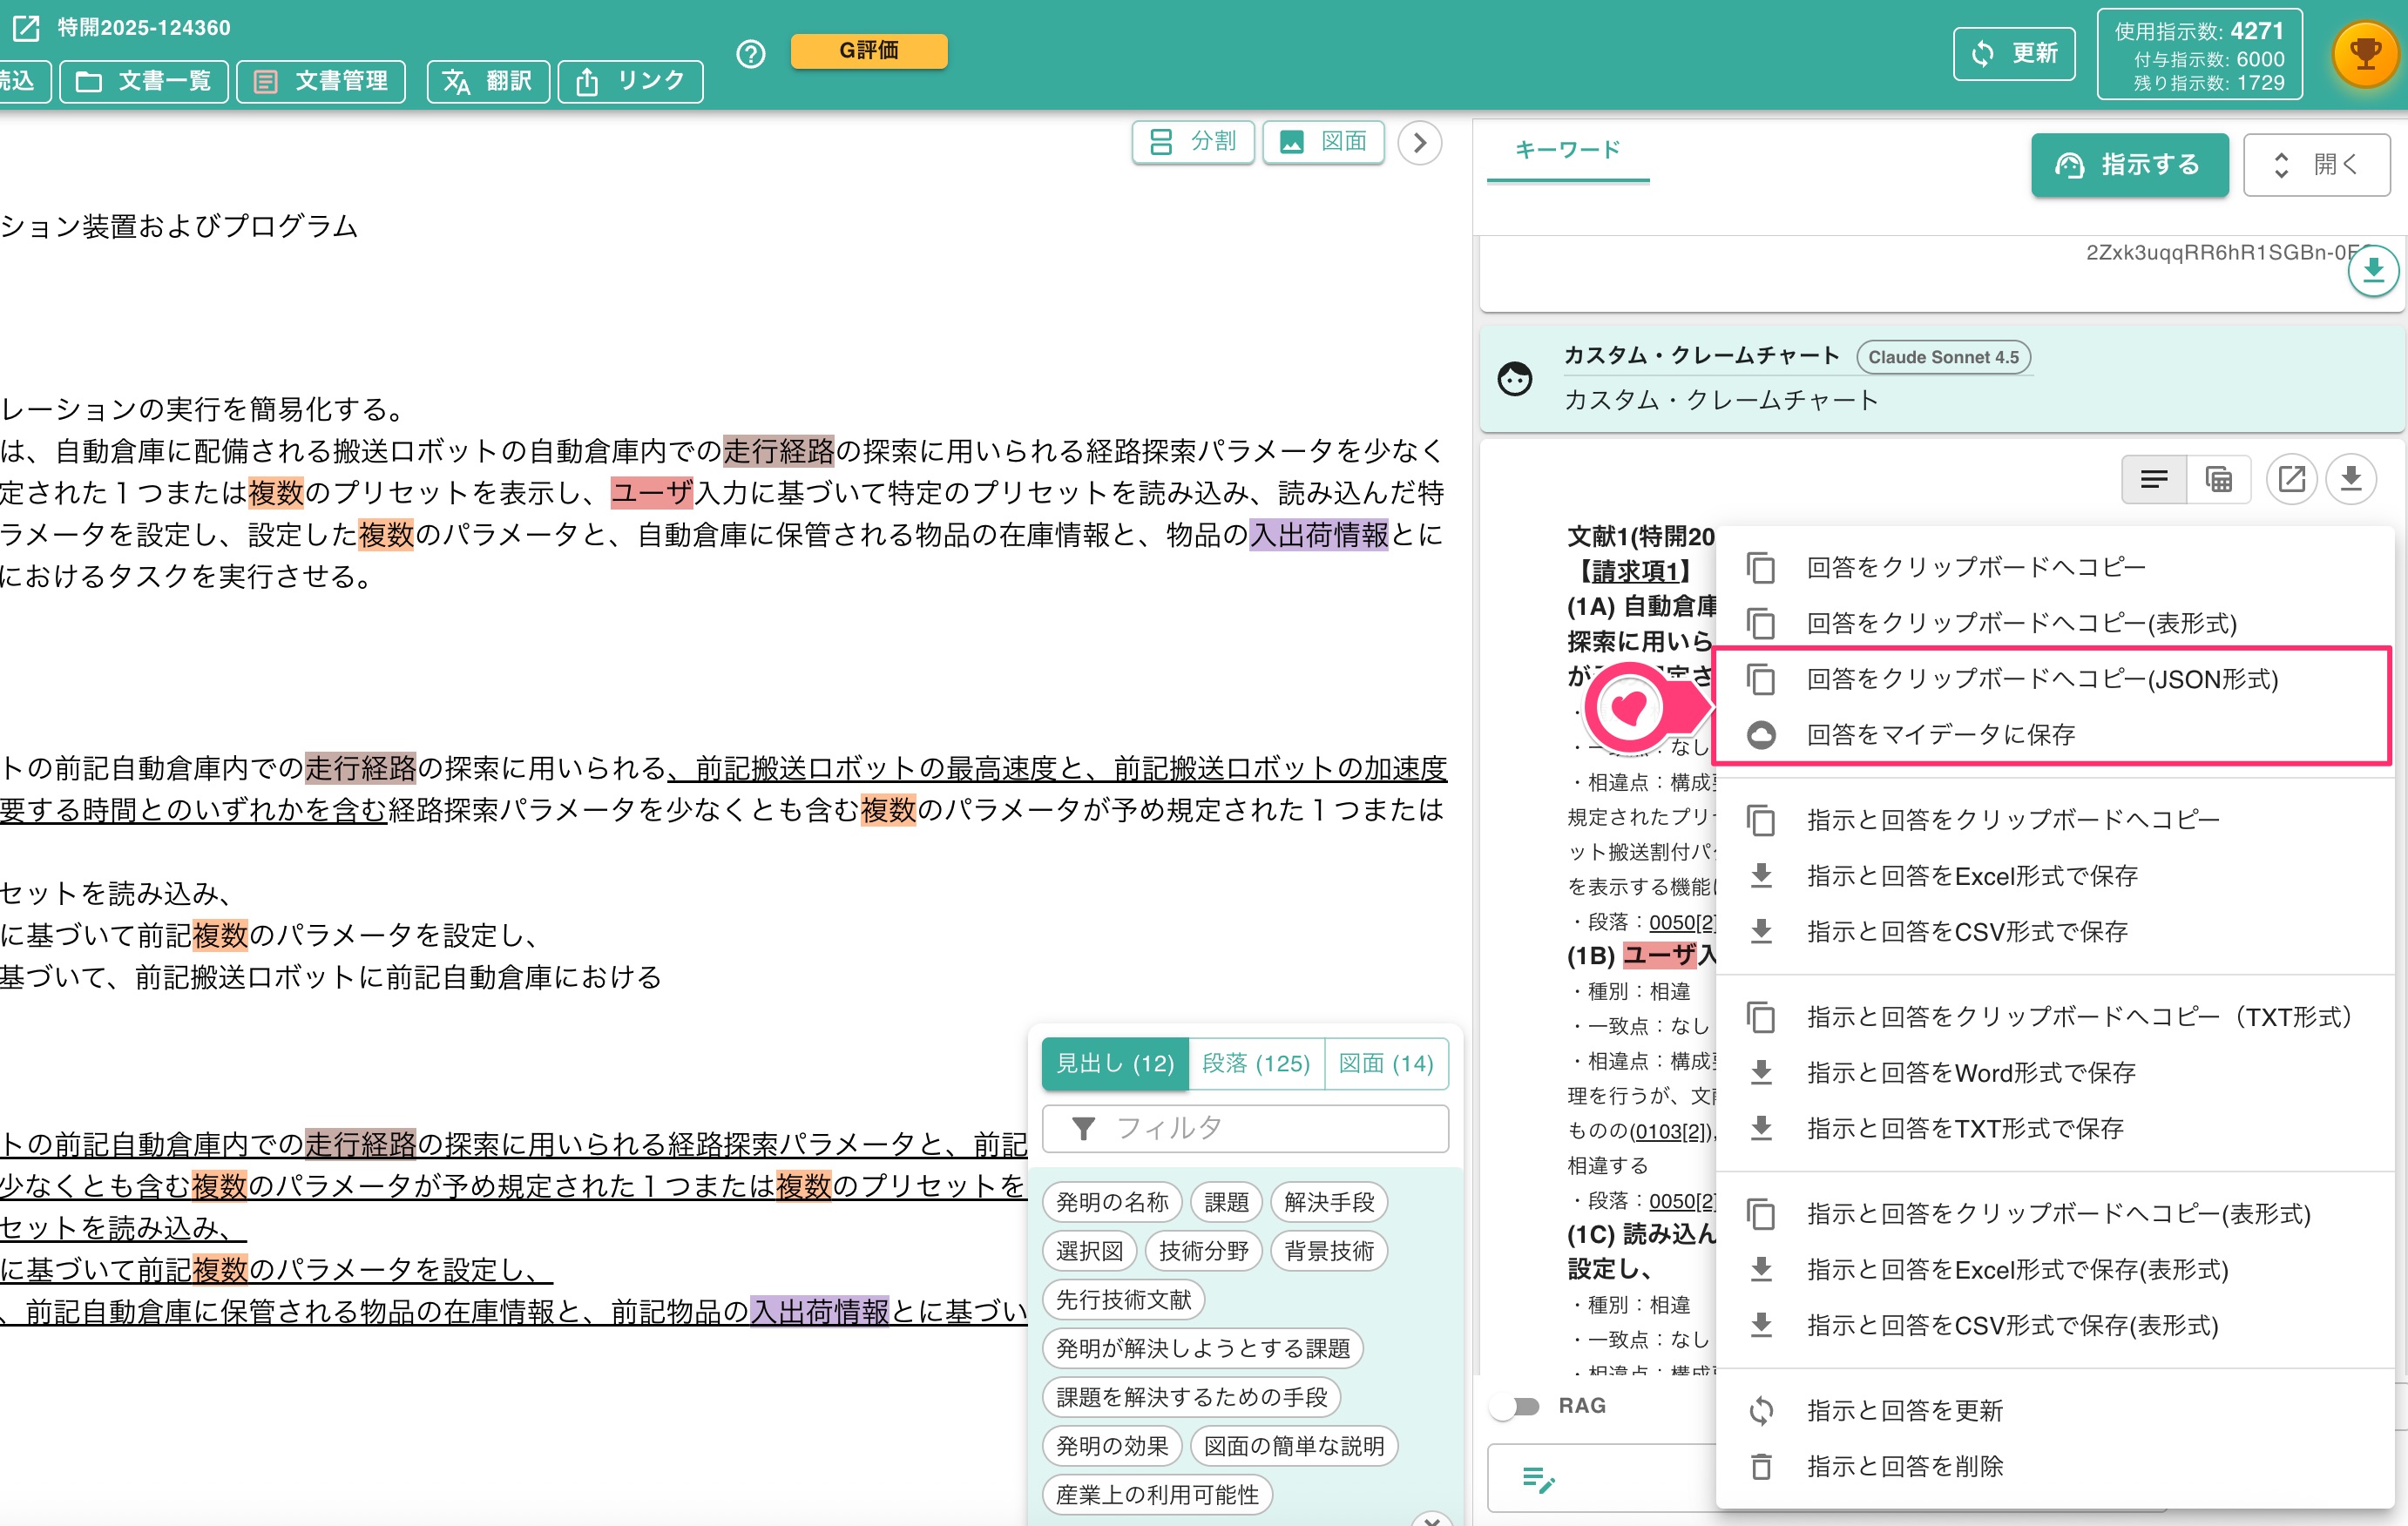Switch to the キーワード tab
Screen dimensions: 2408x1526
coord(1567,150)
